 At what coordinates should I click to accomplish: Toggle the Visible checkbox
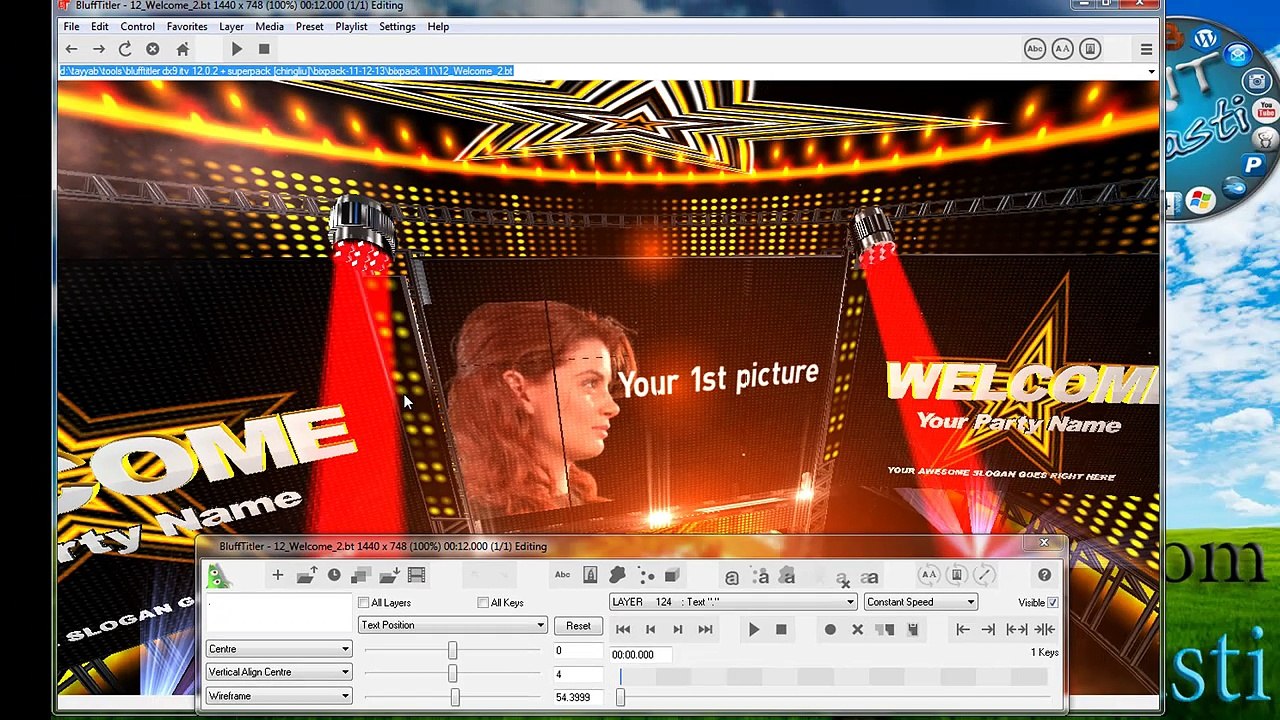point(1052,603)
